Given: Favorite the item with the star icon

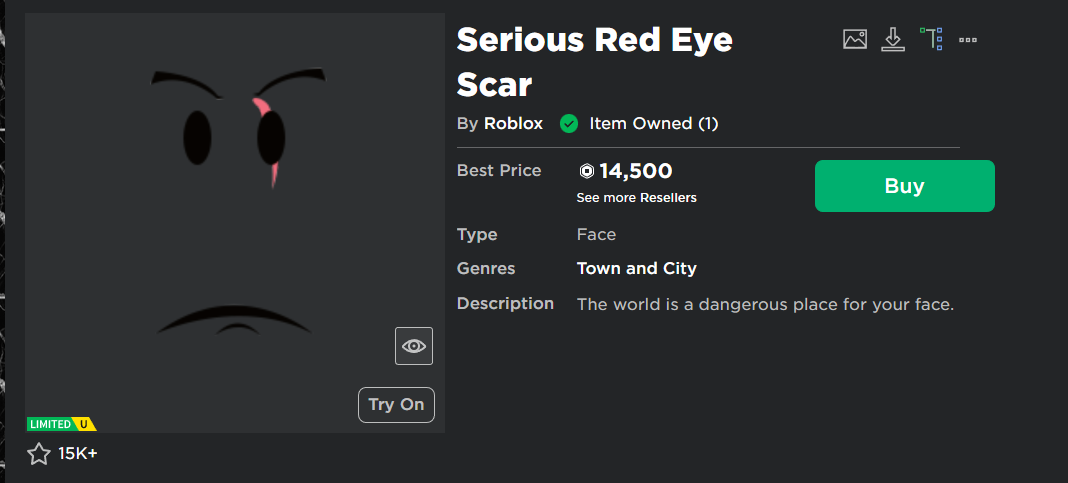Looking at the screenshot, I should pyautogui.click(x=39, y=454).
